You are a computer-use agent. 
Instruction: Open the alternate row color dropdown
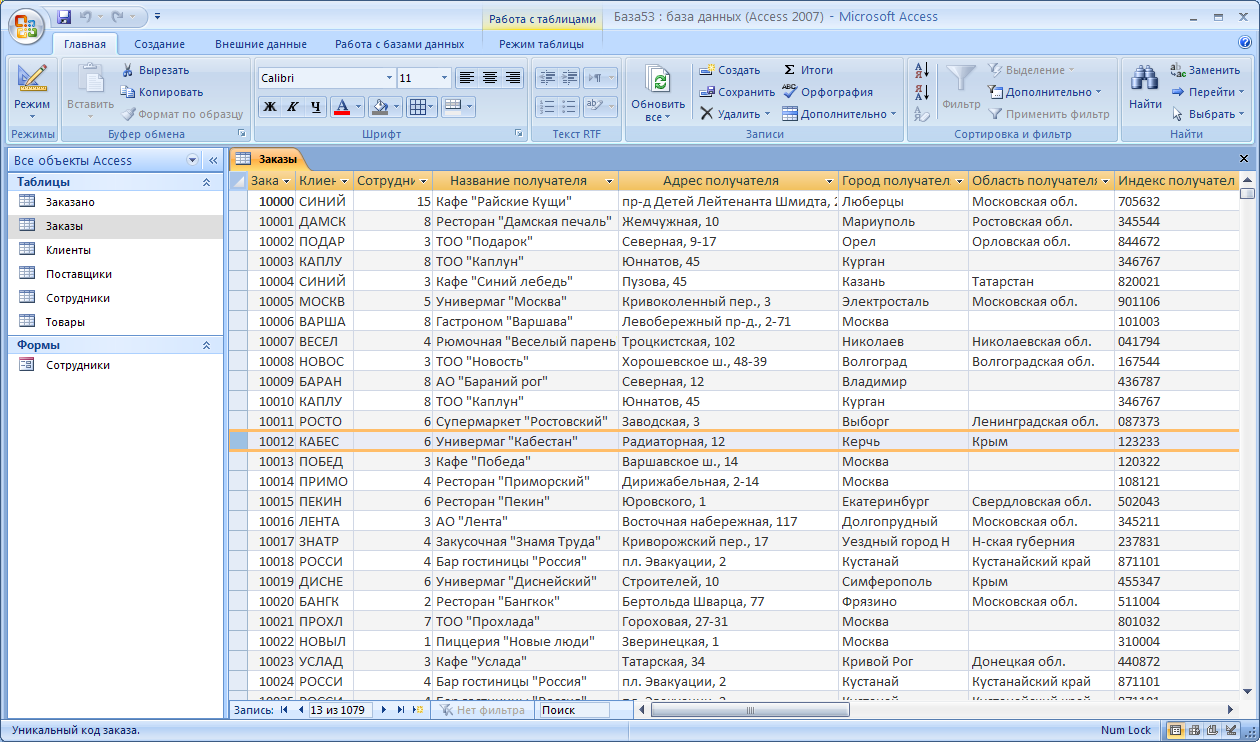click(470, 106)
